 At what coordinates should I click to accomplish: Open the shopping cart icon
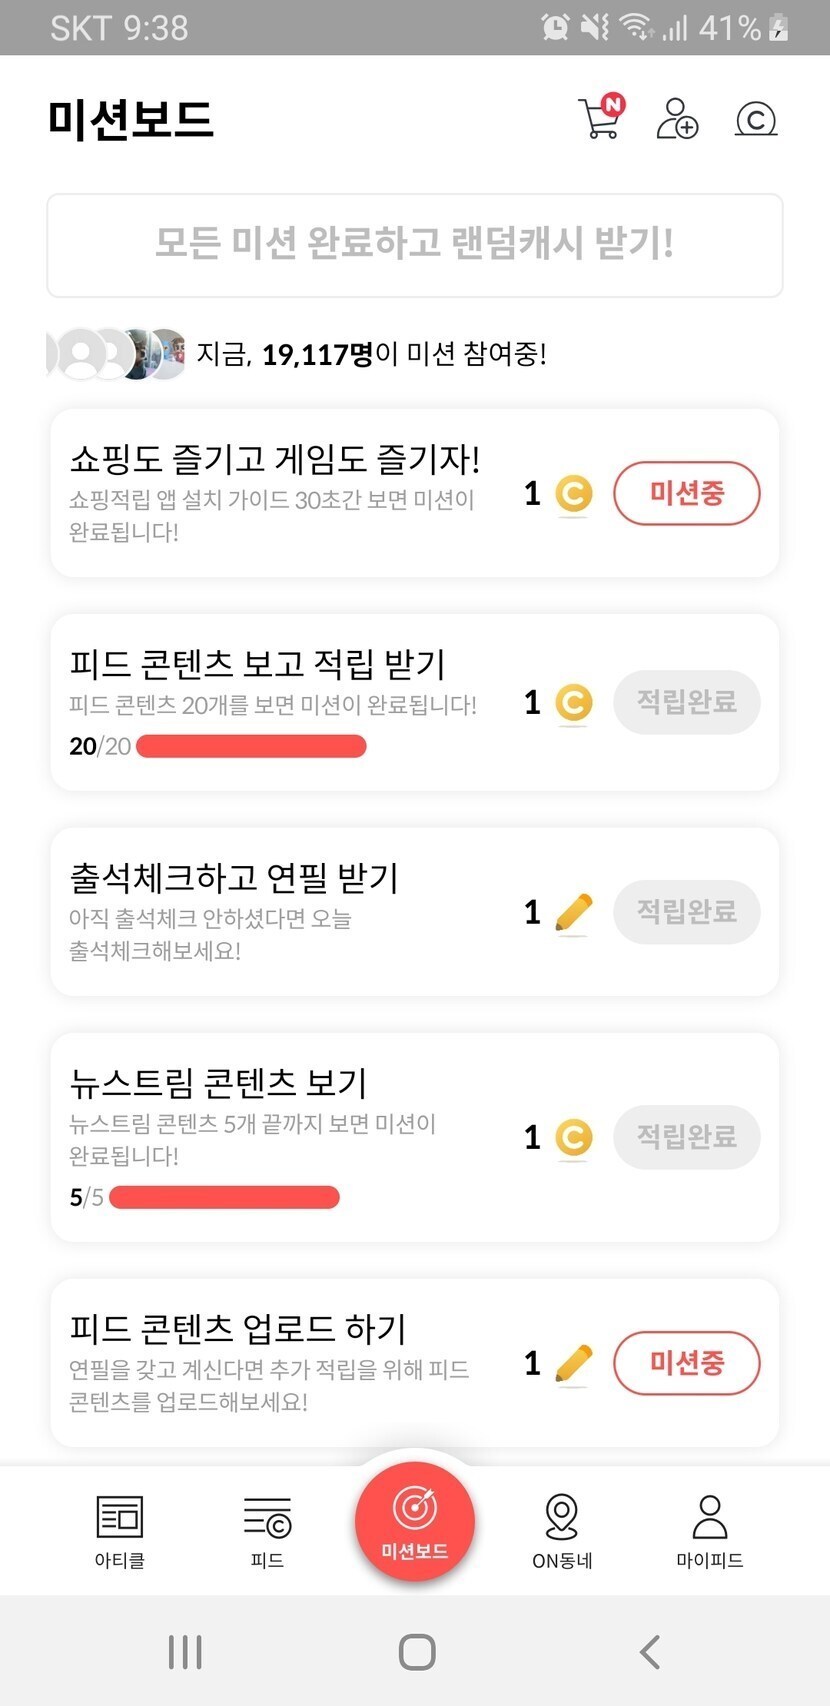pos(600,118)
